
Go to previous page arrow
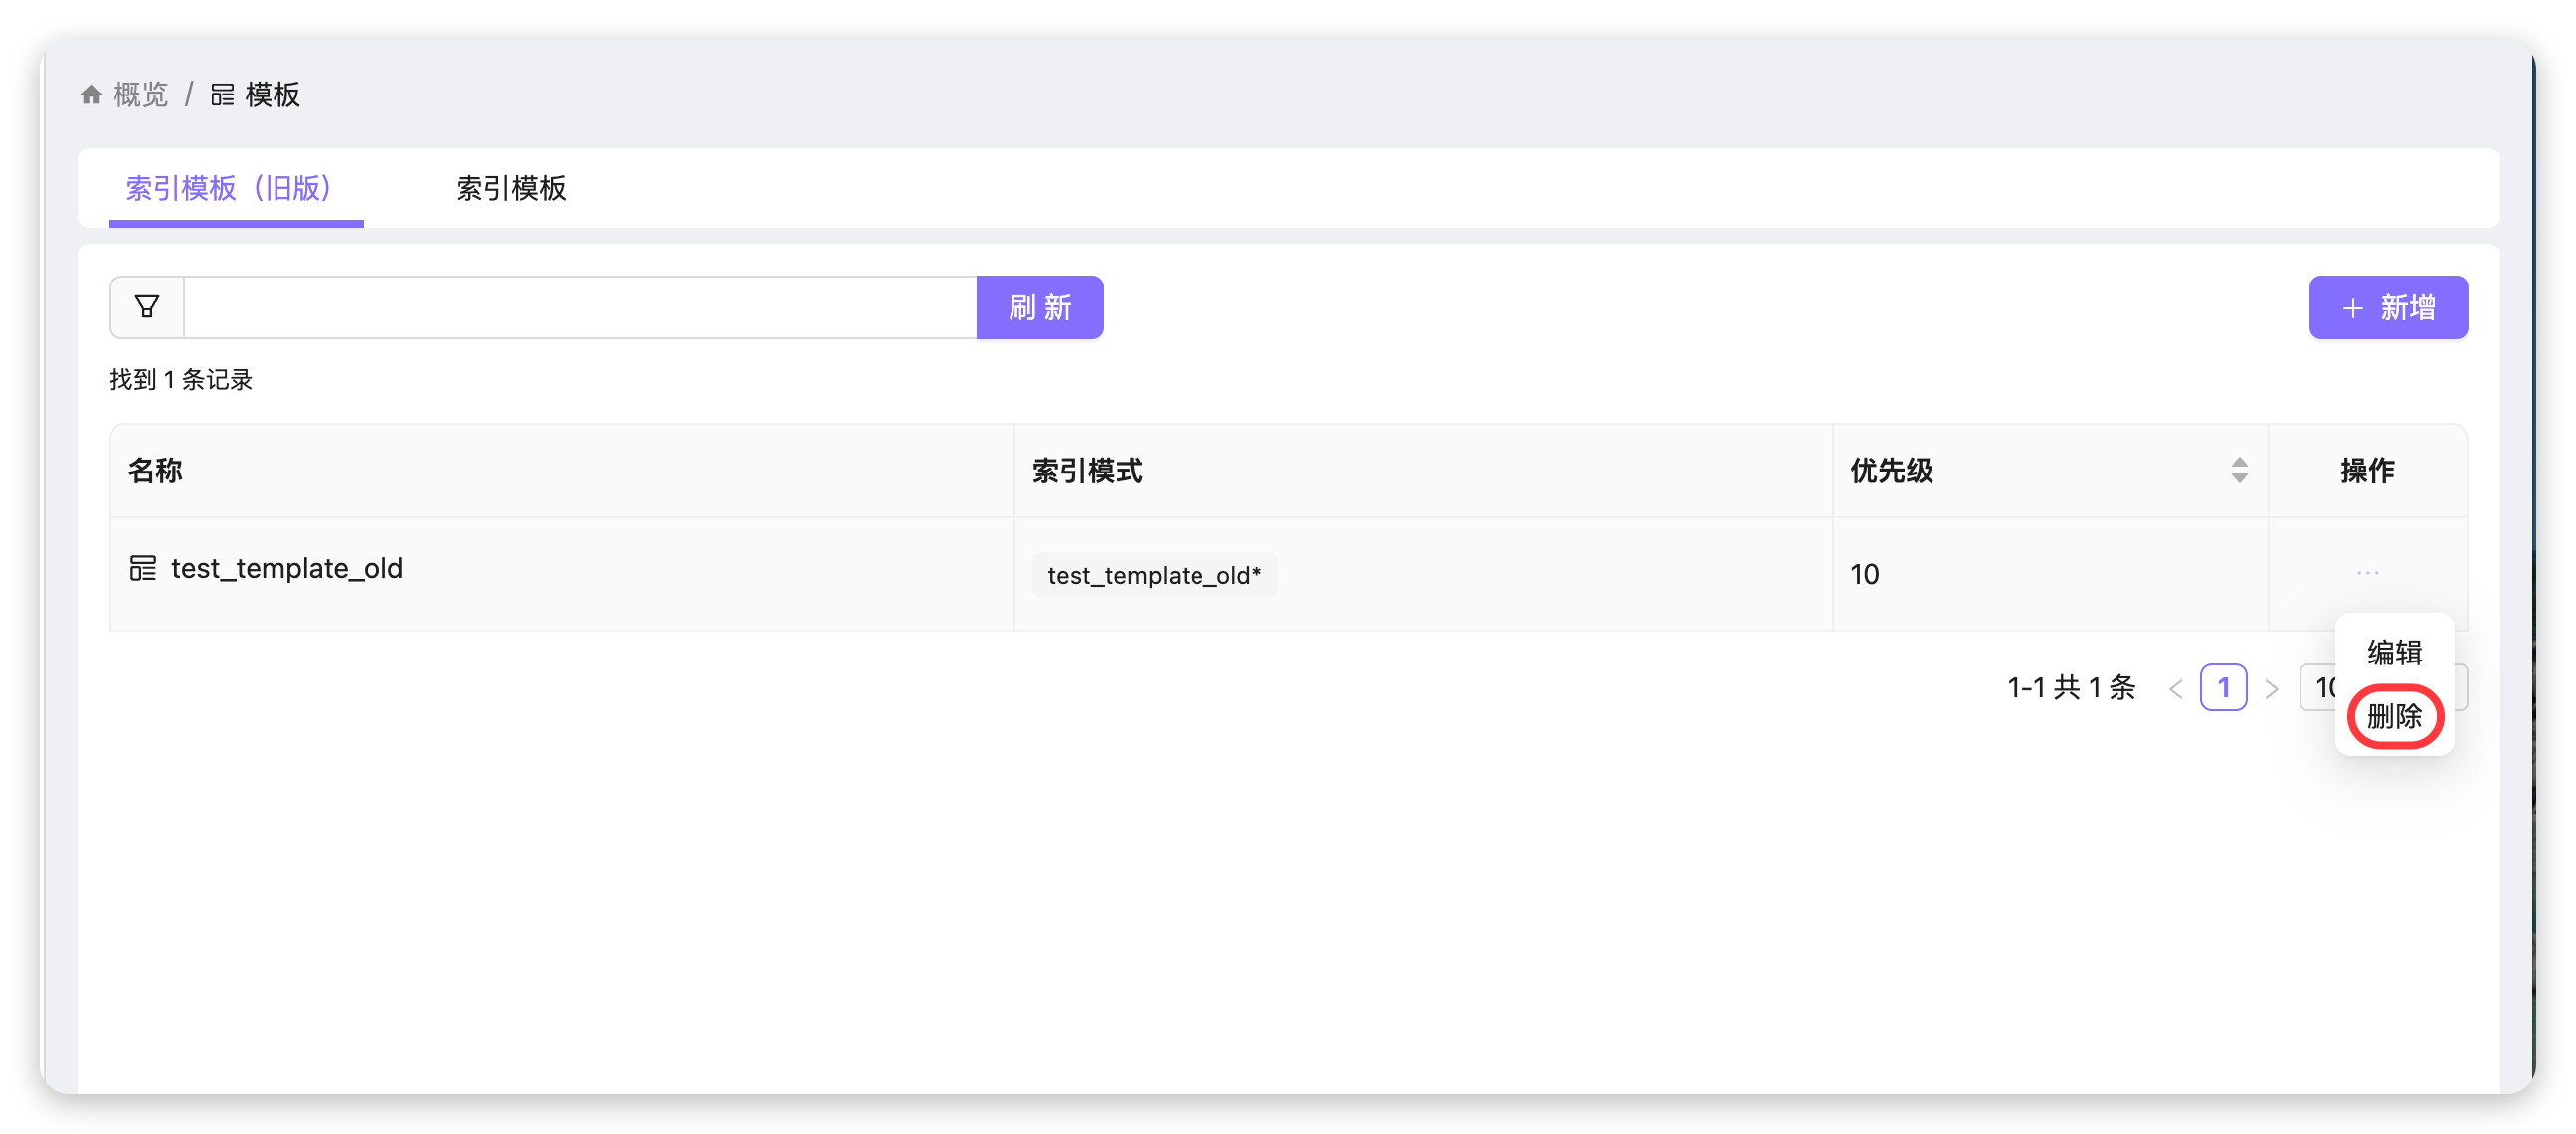2175,688
